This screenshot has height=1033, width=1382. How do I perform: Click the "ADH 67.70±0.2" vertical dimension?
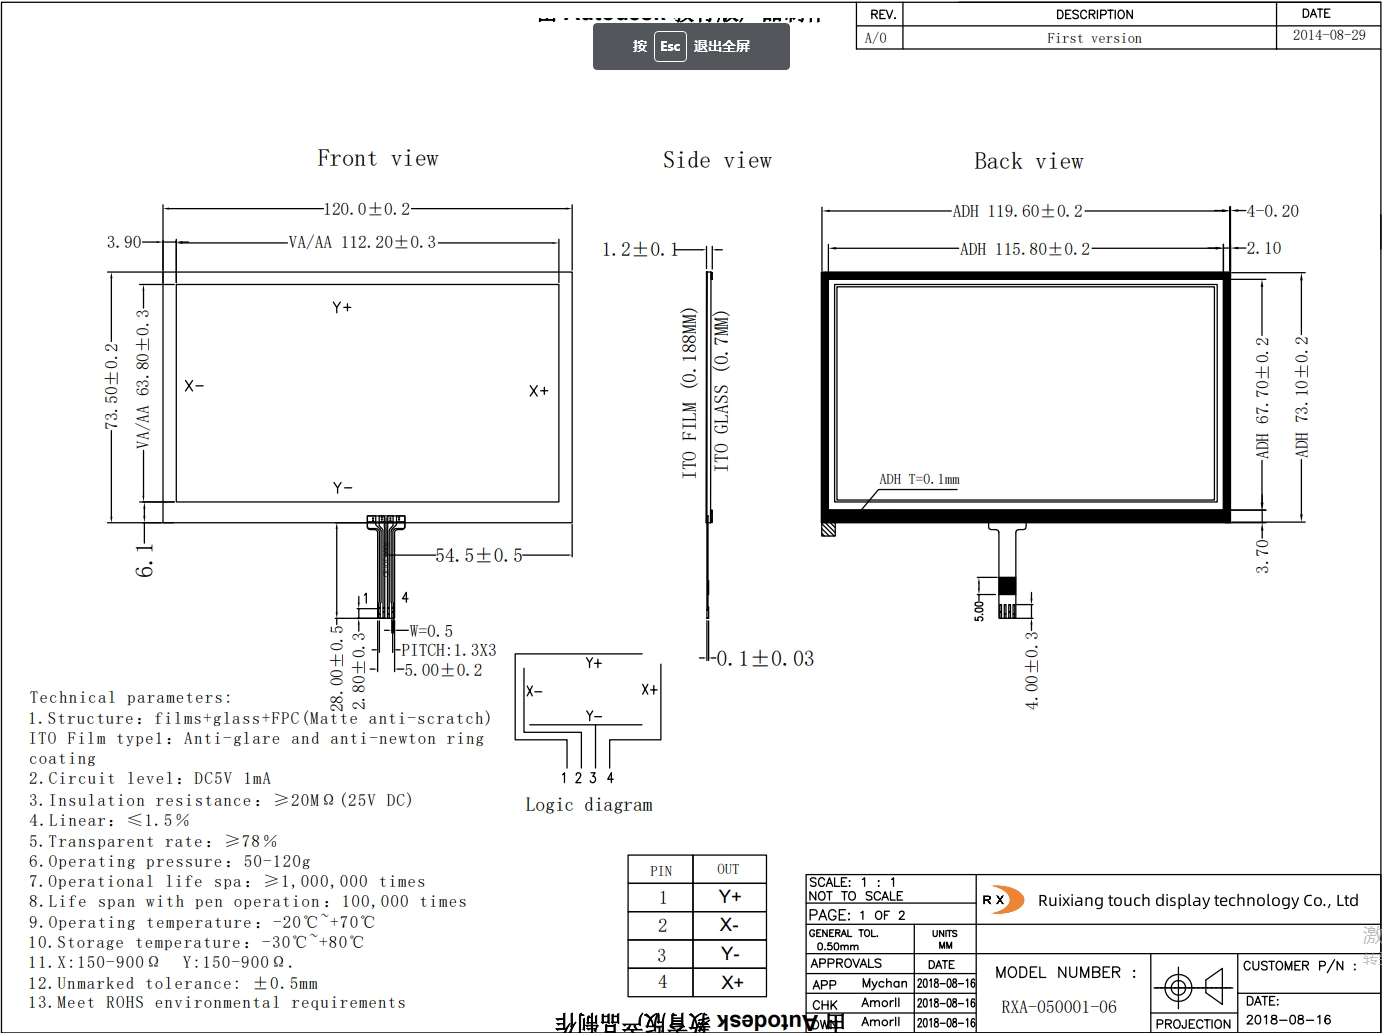coord(1262,397)
